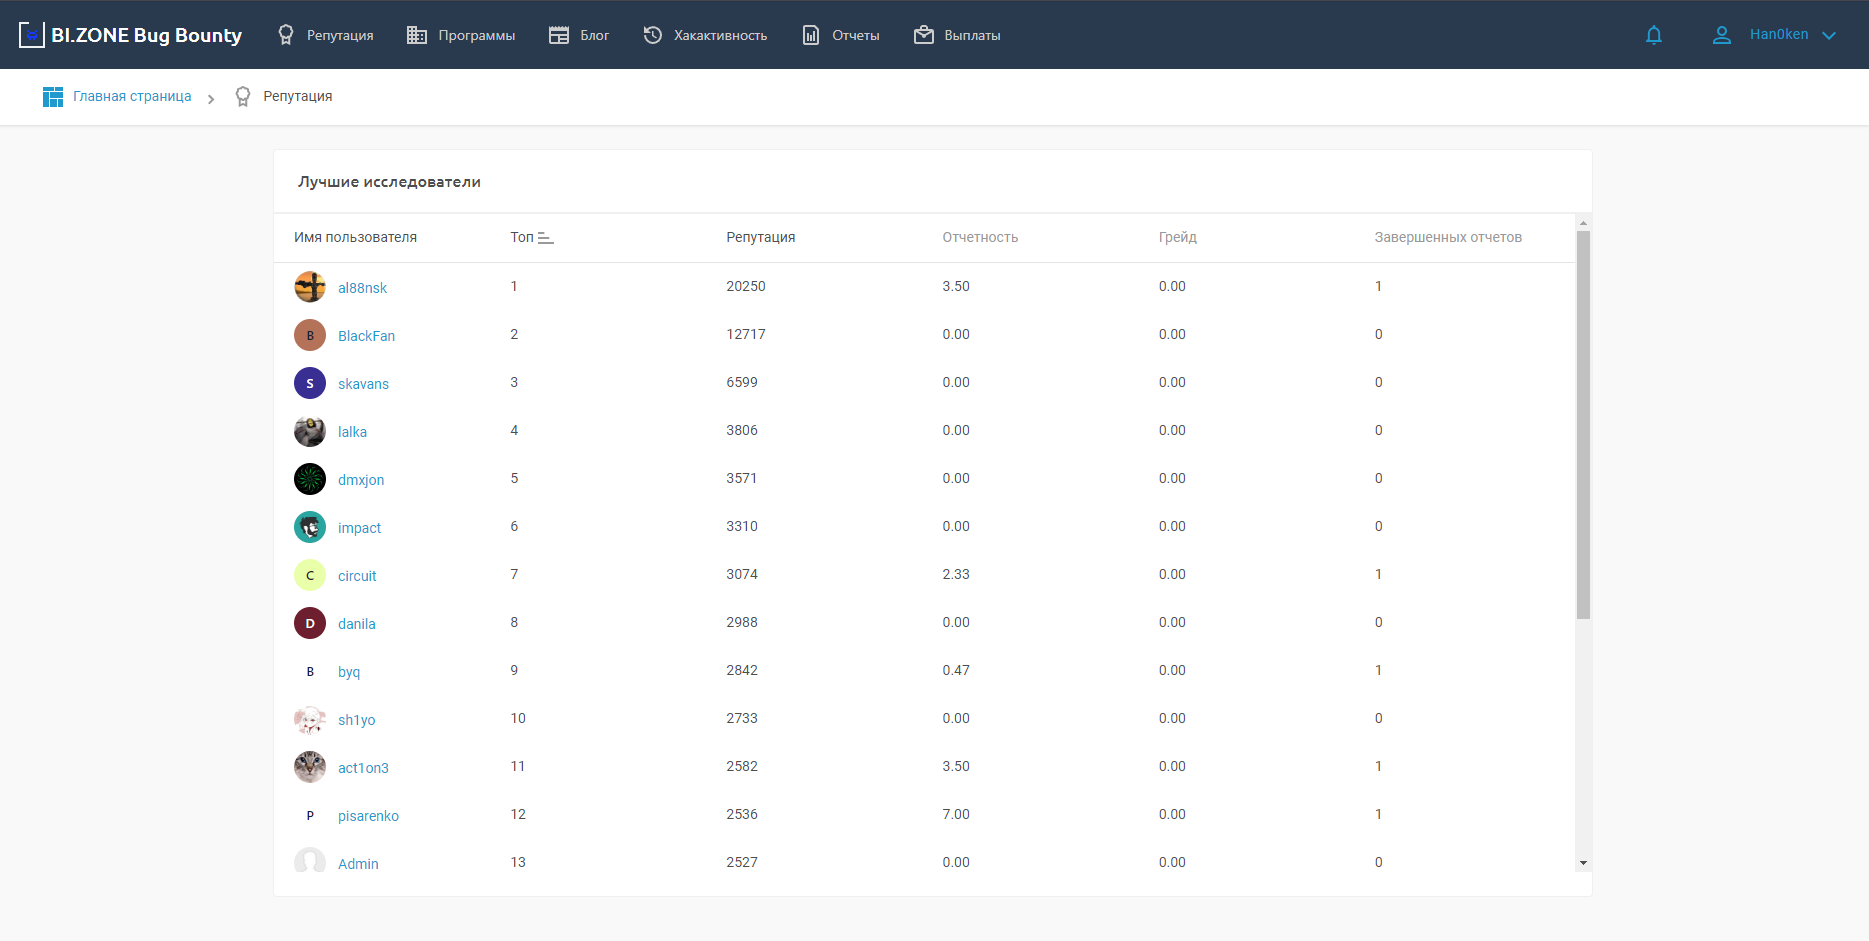Image resolution: width=1869 pixels, height=941 pixels.
Task: Expand the Han0ken account dropdown
Action: coord(1829,35)
